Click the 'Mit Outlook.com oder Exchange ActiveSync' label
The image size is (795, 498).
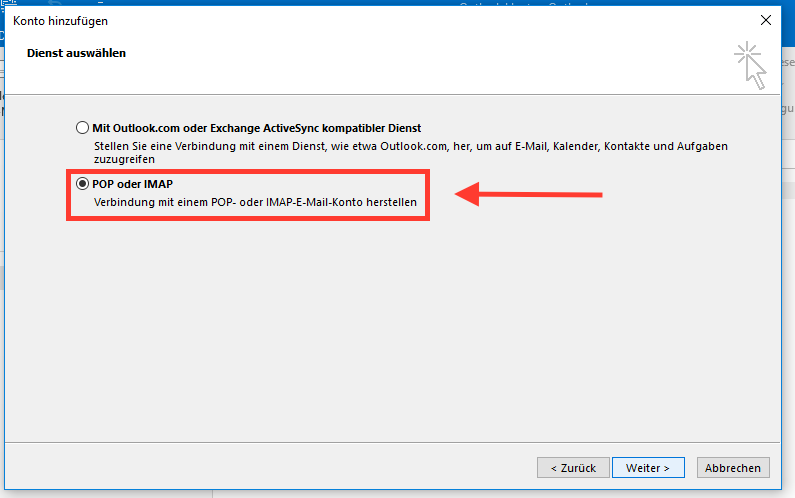point(256,128)
